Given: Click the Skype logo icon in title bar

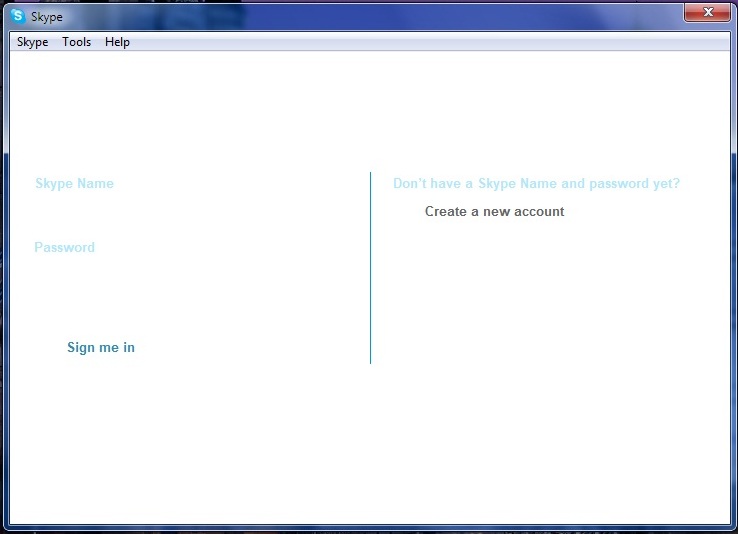Looking at the screenshot, I should pos(18,16).
